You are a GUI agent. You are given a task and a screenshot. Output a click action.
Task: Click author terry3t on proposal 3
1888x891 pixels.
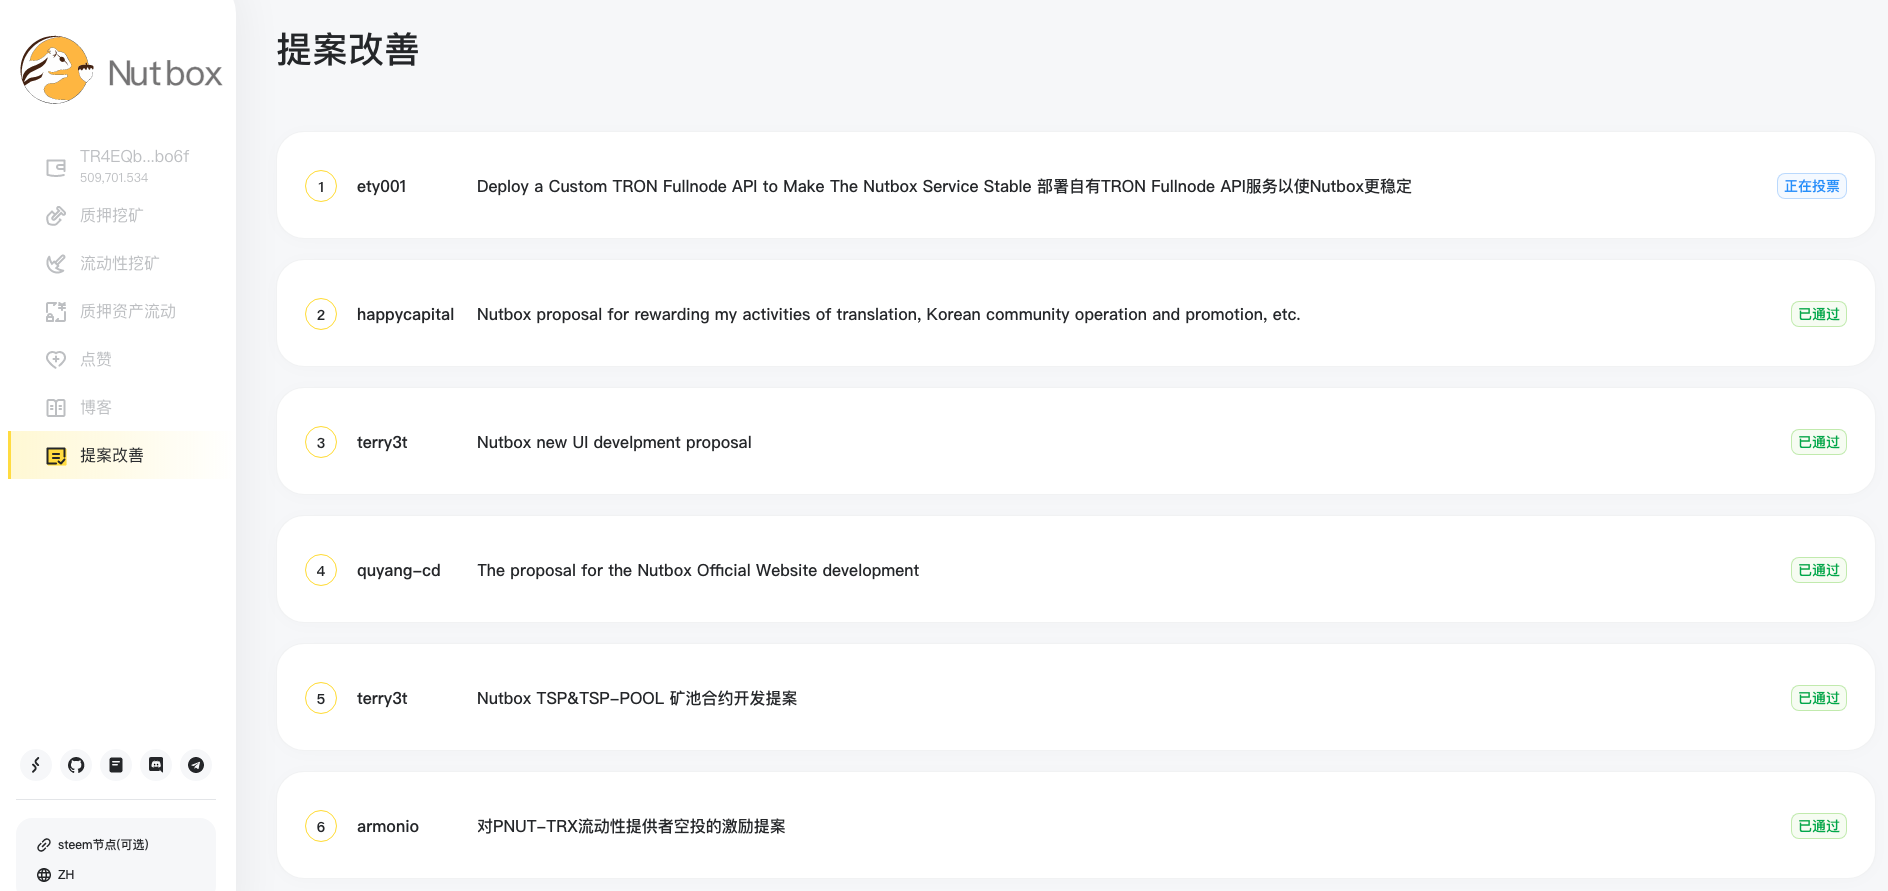(382, 442)
